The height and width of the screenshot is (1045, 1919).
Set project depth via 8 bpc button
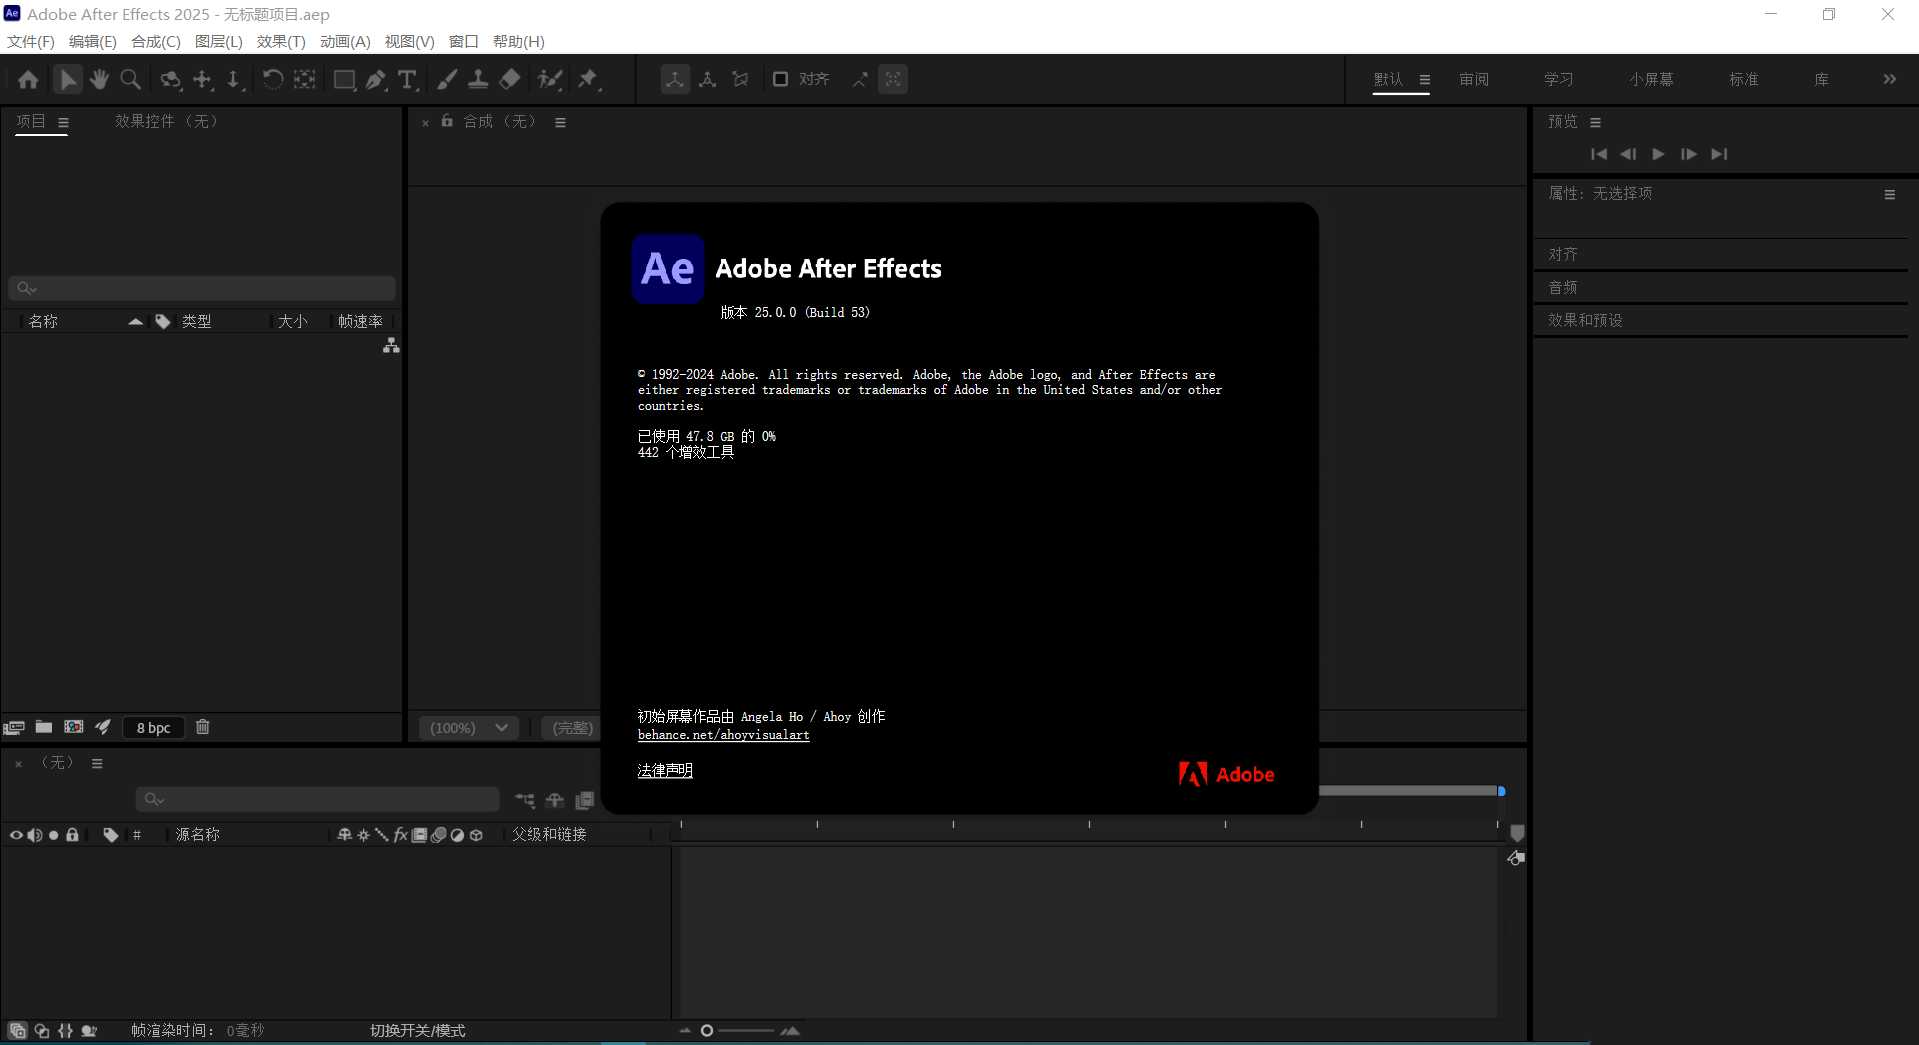point(153,728)
